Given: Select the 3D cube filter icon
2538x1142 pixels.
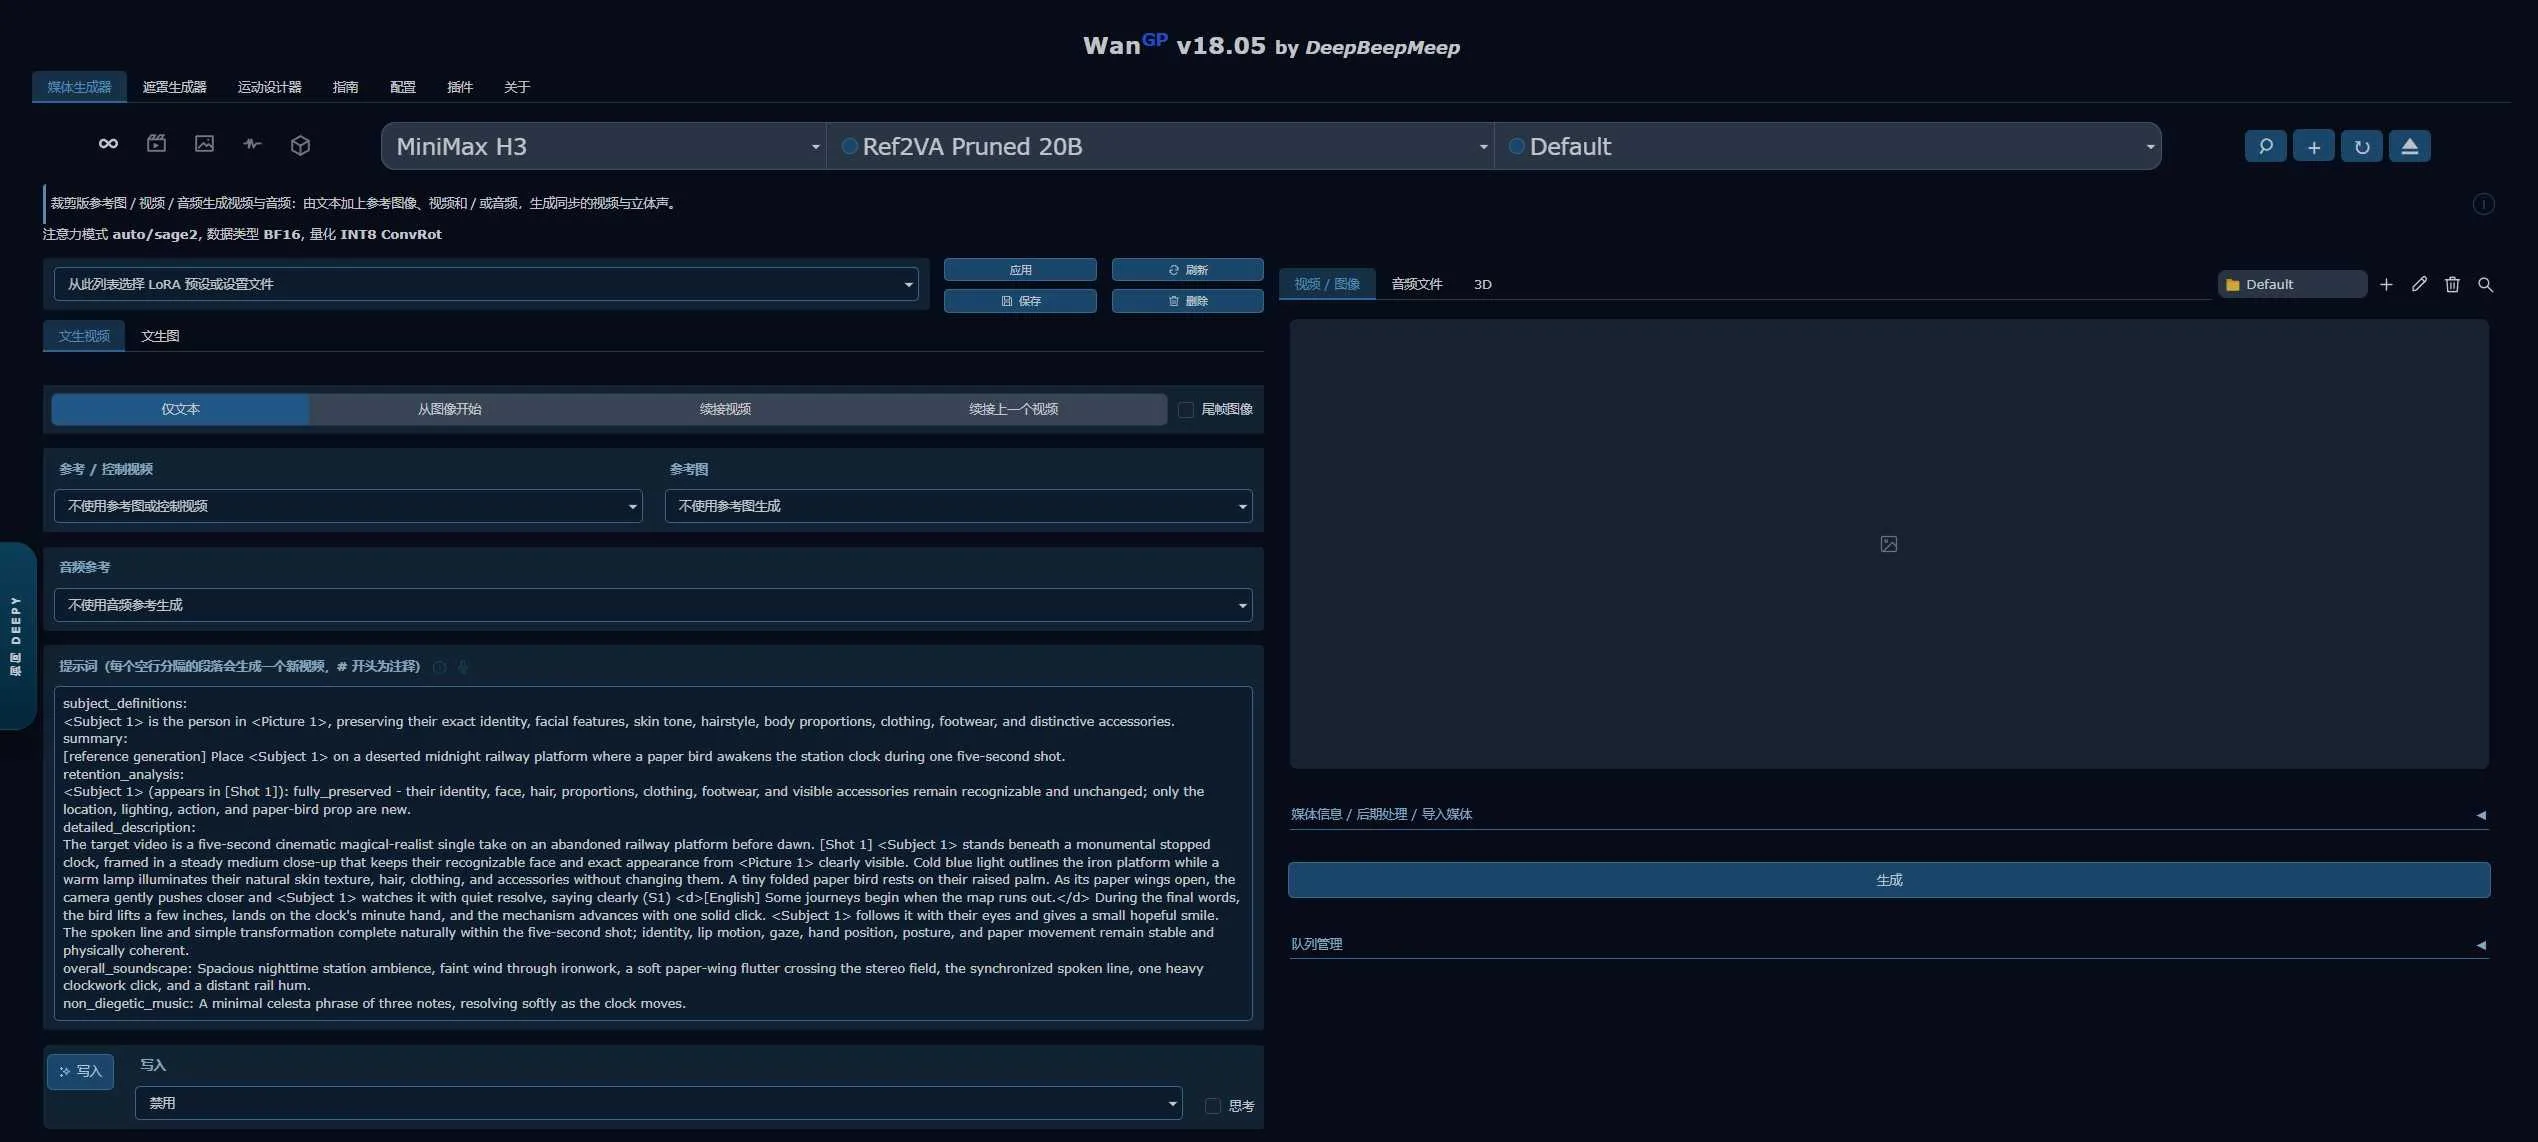Looking at the screenshot, I should pyautogui.click(x=300, y=145).
